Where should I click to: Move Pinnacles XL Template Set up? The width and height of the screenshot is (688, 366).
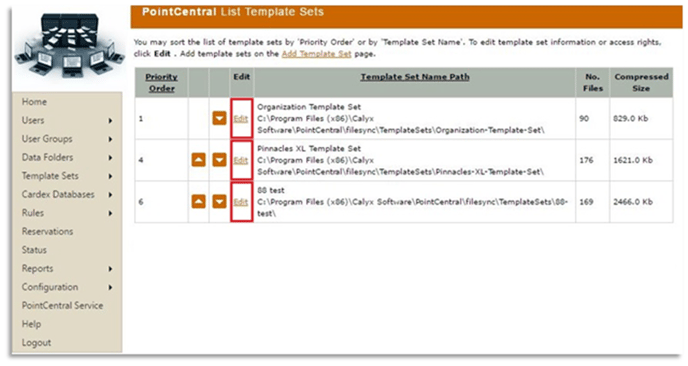(198, 160)
